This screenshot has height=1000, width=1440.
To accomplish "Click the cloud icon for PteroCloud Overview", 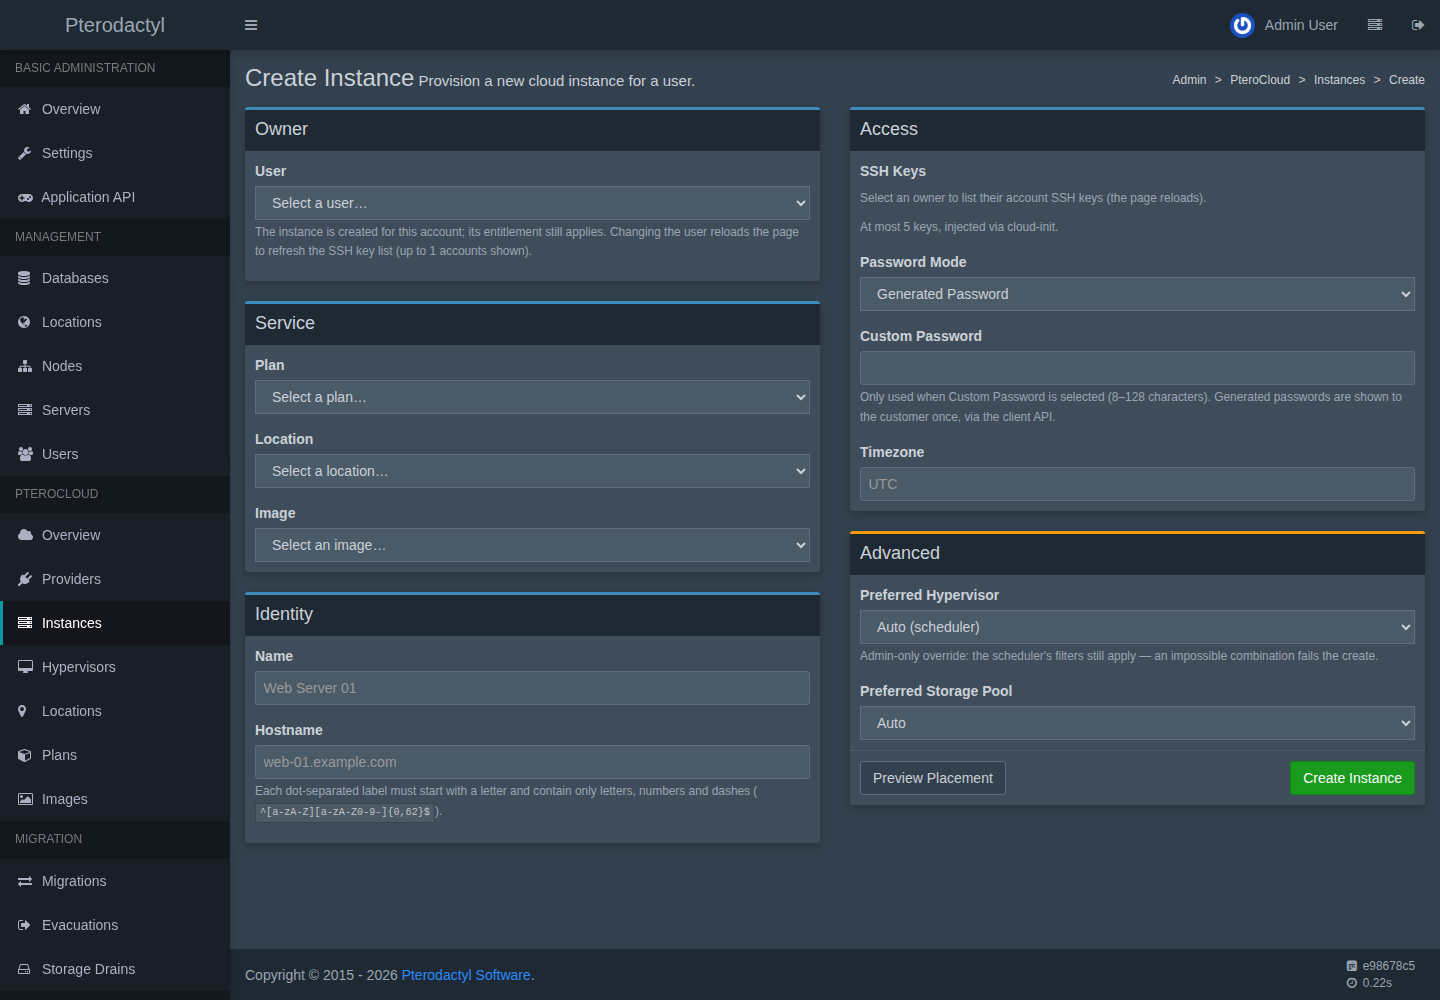I will tap(25, 535).
